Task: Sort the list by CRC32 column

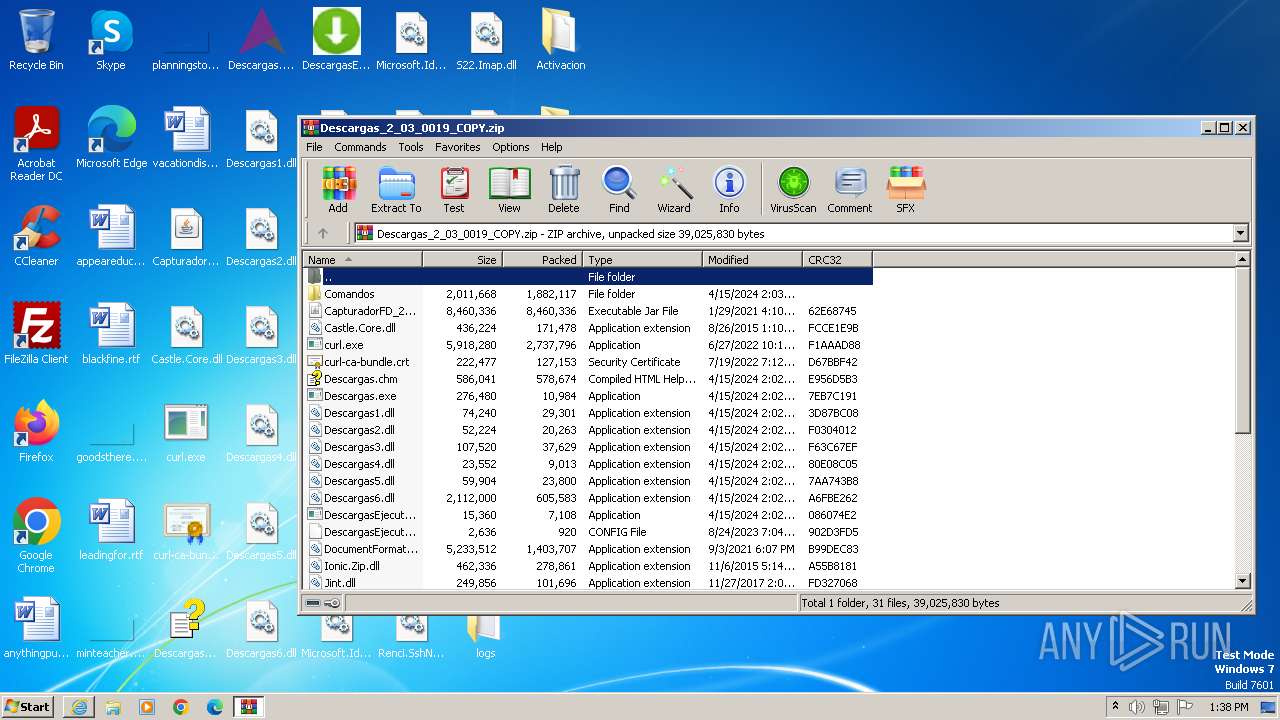Action: coord(837,259)
